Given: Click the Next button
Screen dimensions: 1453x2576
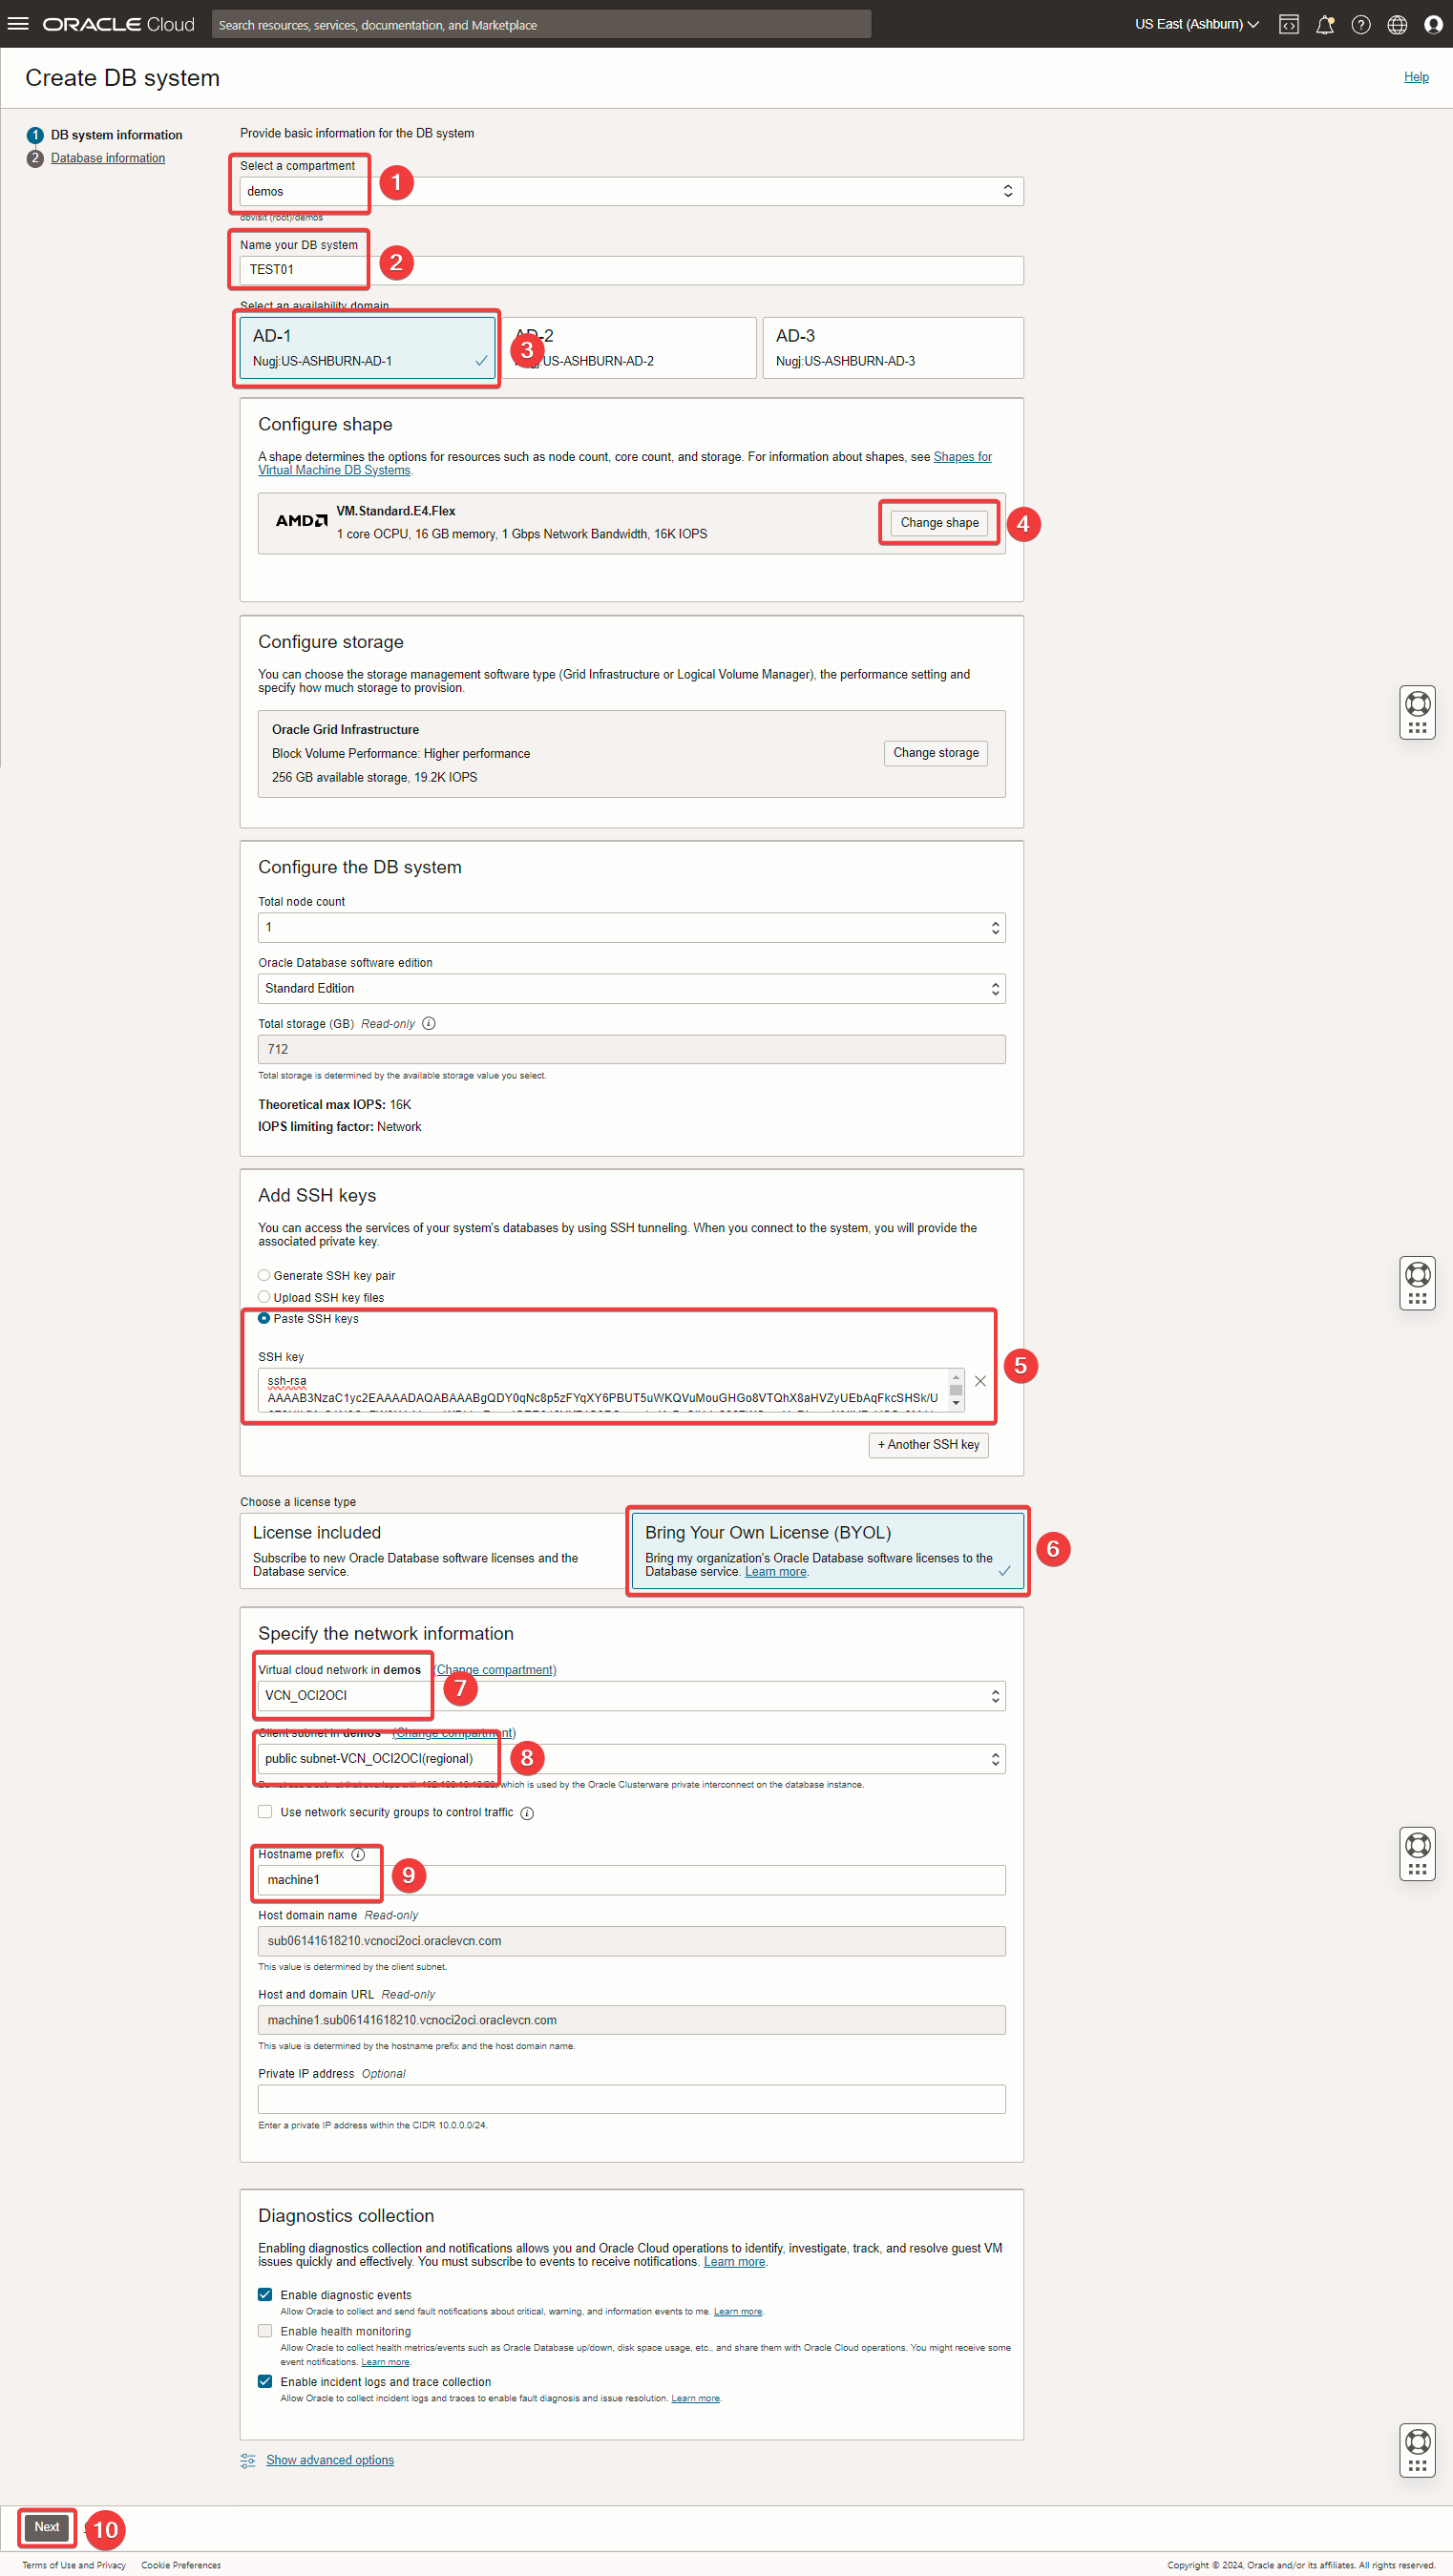Looking at the screenshot, I should [47, 2527].
